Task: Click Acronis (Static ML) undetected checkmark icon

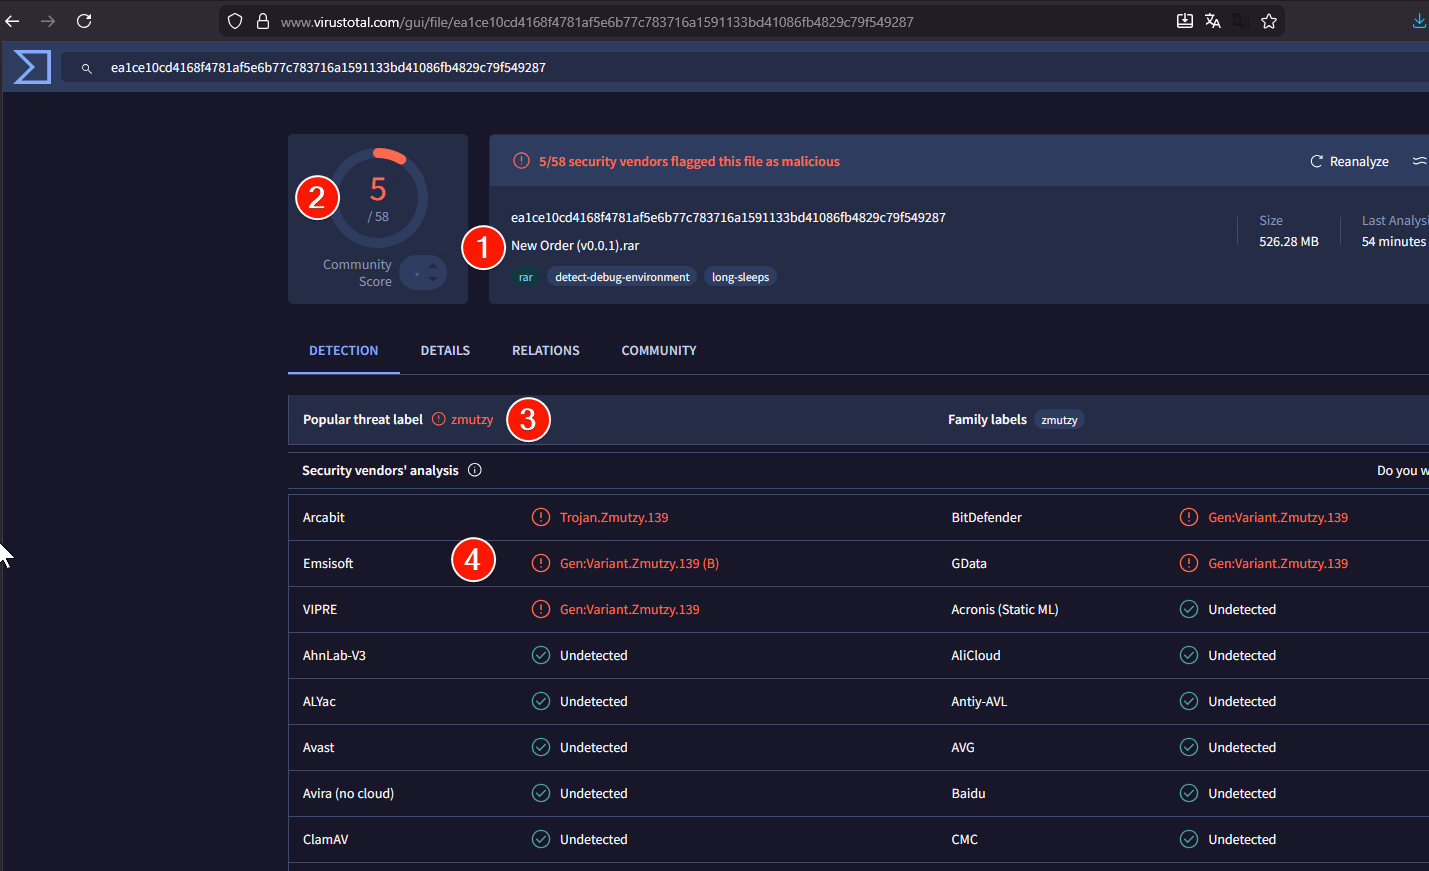Action: 1189,609
